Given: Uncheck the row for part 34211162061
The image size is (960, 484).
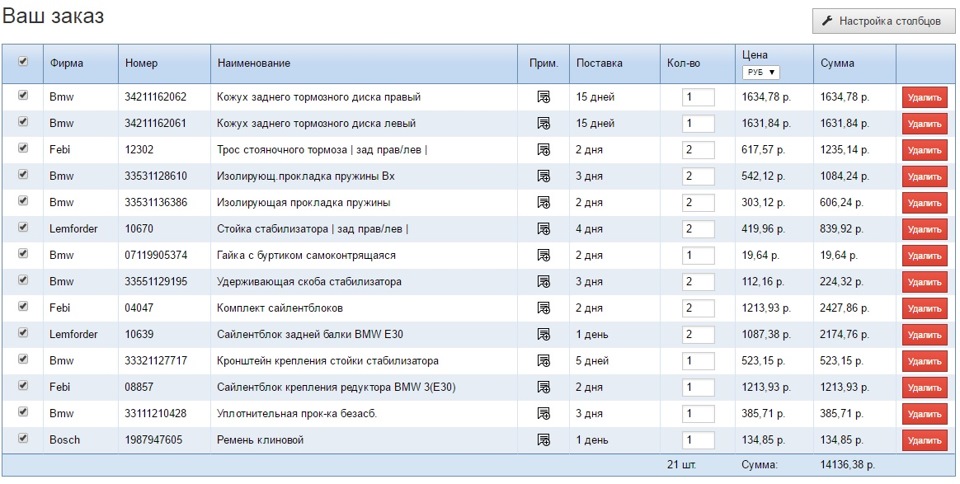Looking at the screenshot, I should 23,121.
